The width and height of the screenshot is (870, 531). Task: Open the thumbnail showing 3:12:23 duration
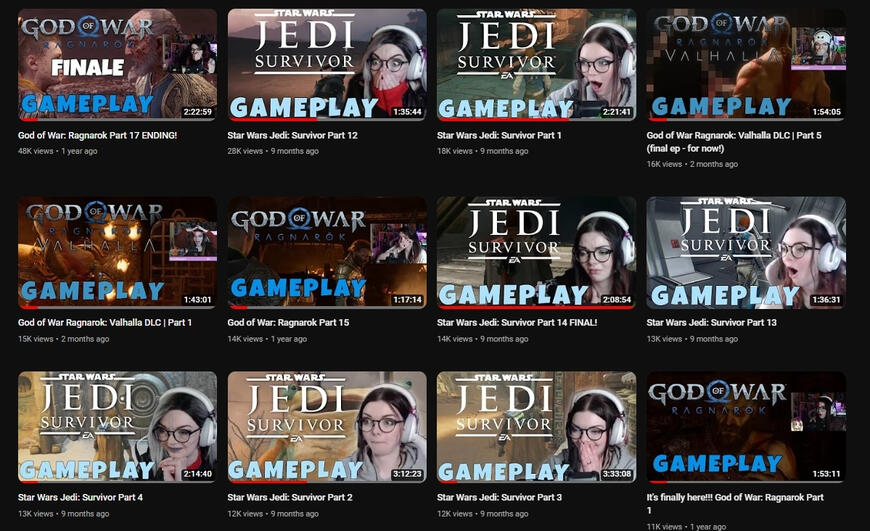tap(327, 427)
